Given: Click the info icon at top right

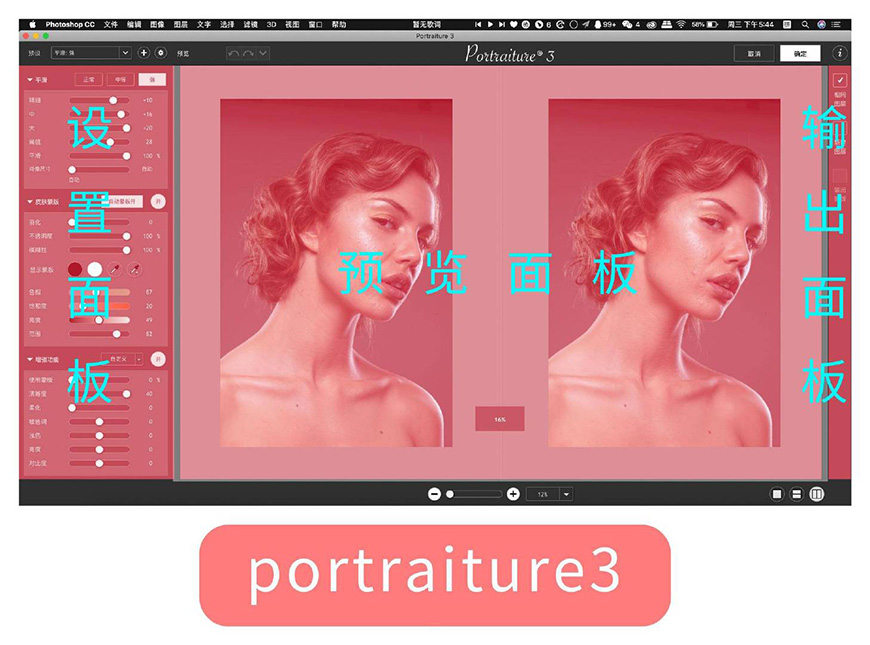Looking at the screenshot, I should click(x=839, y=53).
